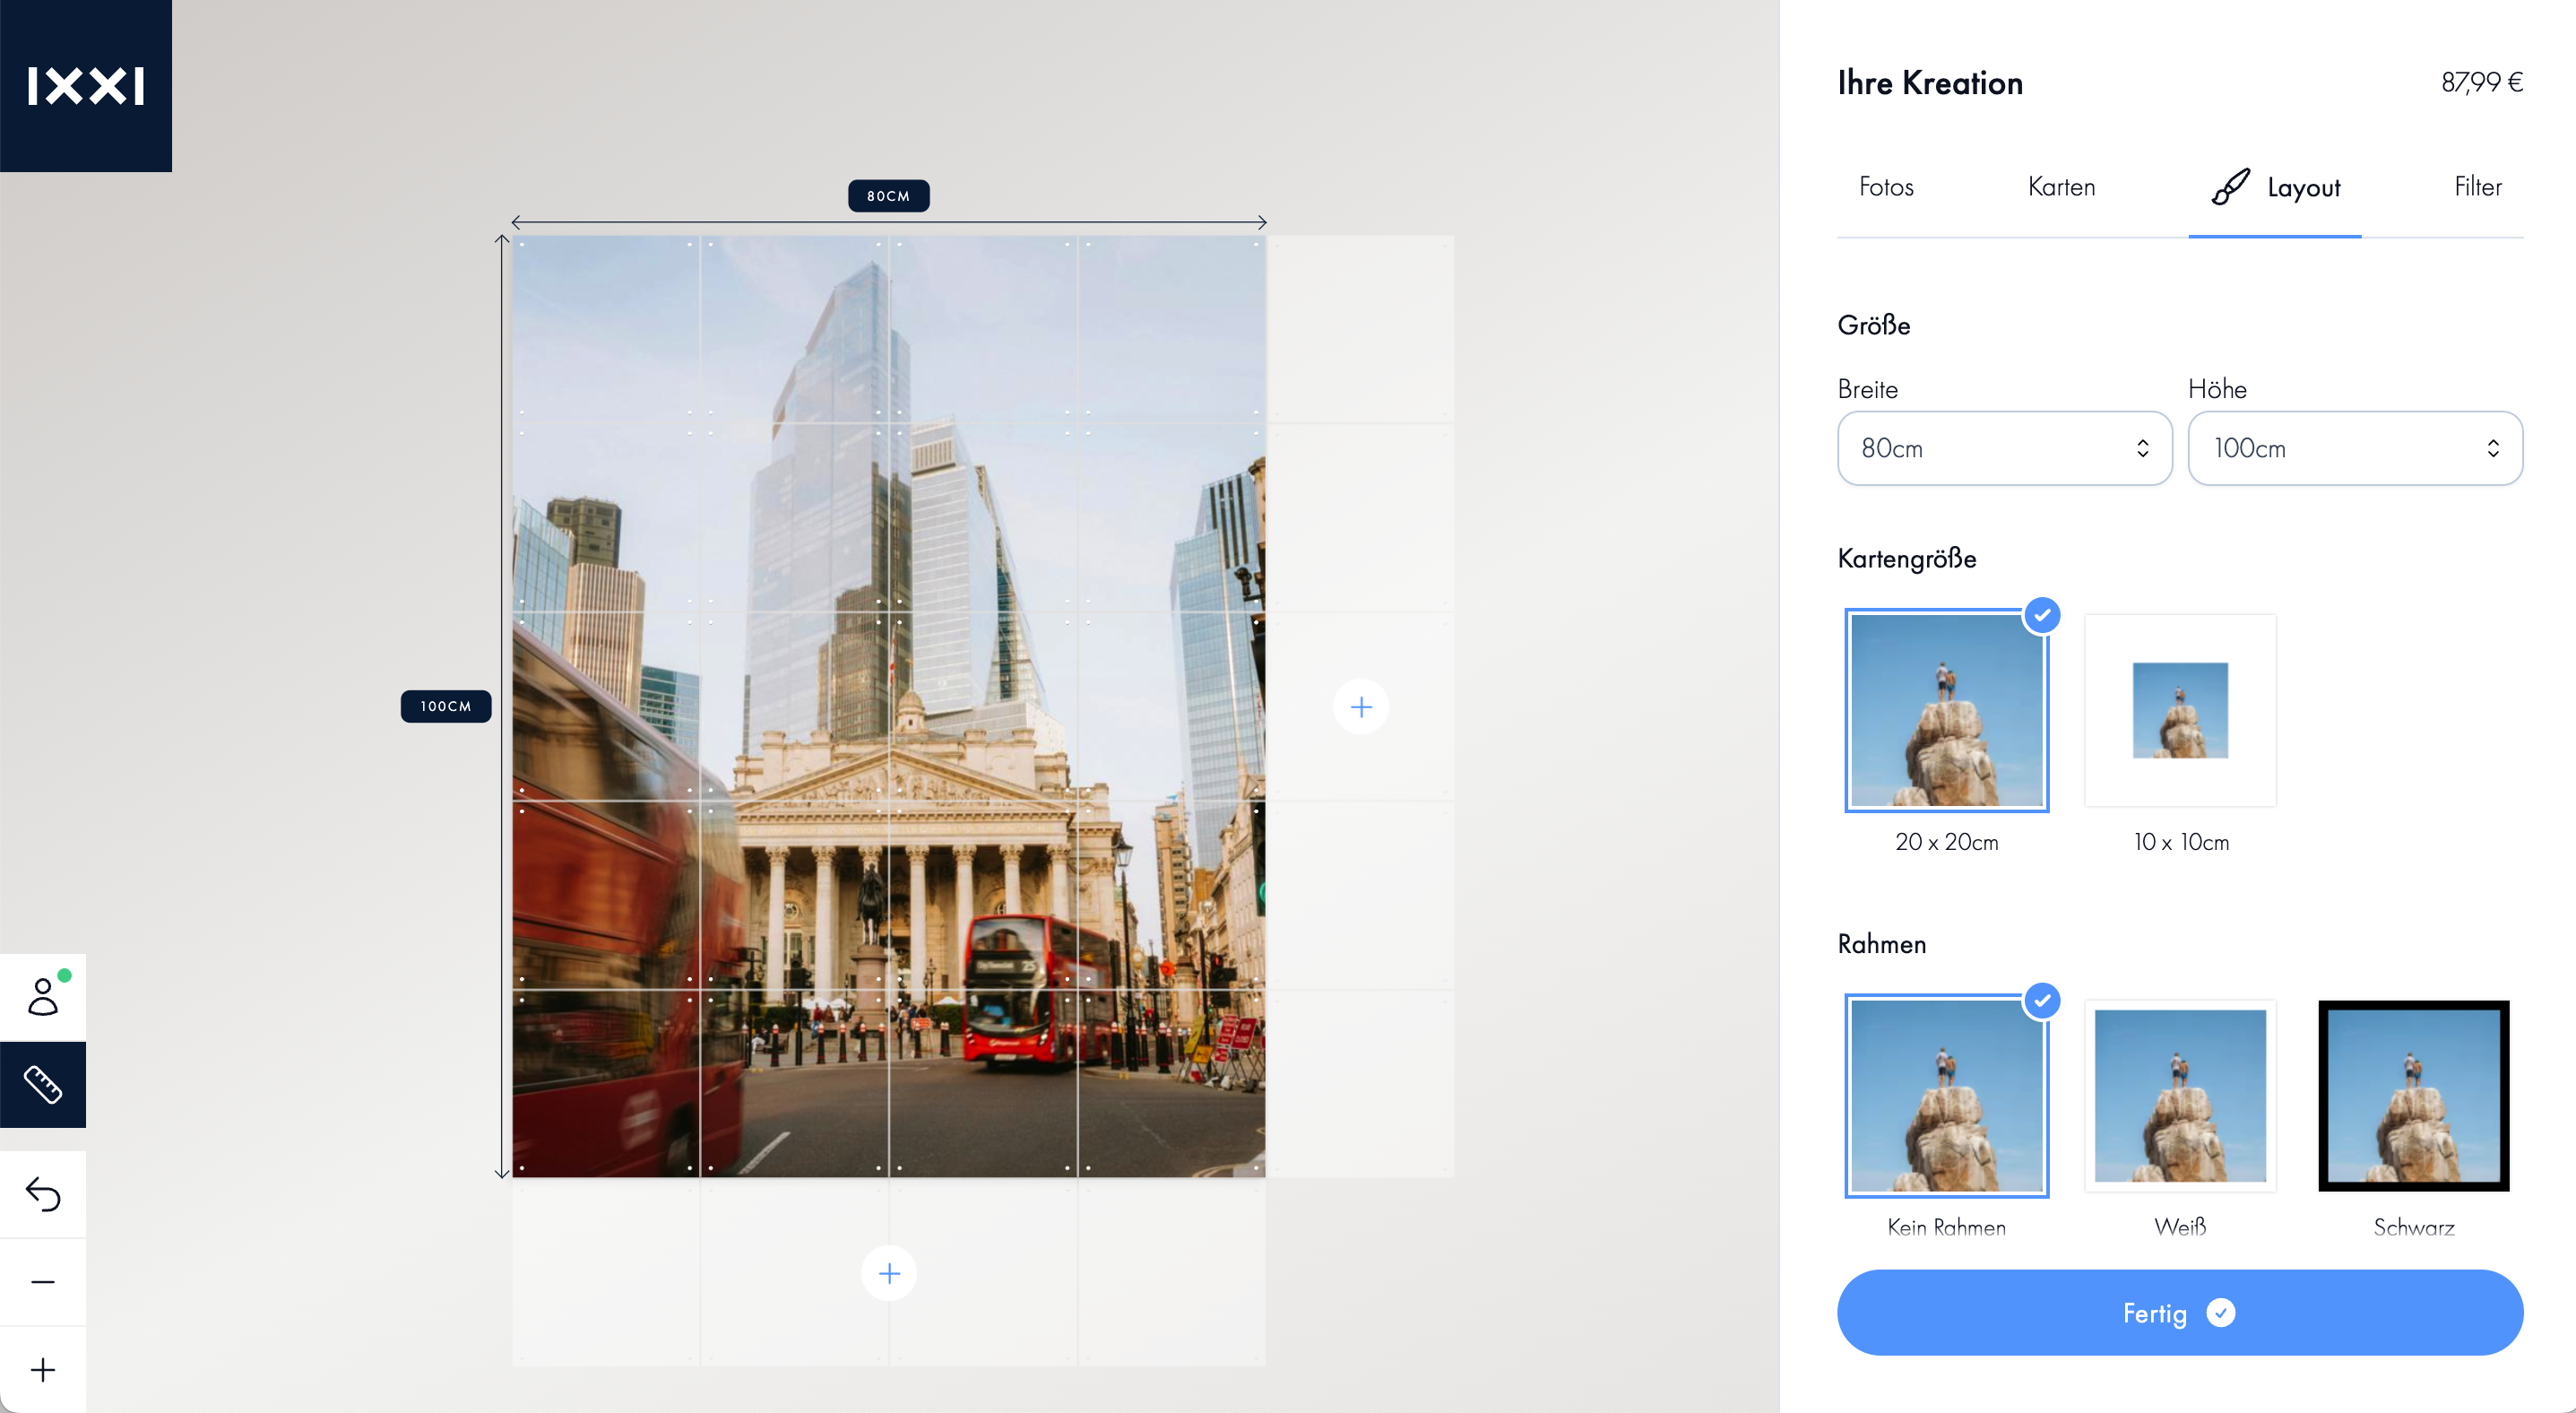
Task: Click the skyscraper photo on the canvas
Action: (889, 706)
